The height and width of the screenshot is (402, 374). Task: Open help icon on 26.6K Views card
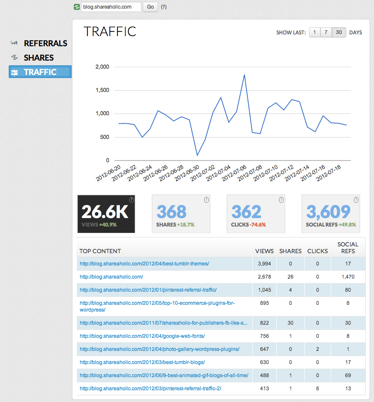coord(131,200)
